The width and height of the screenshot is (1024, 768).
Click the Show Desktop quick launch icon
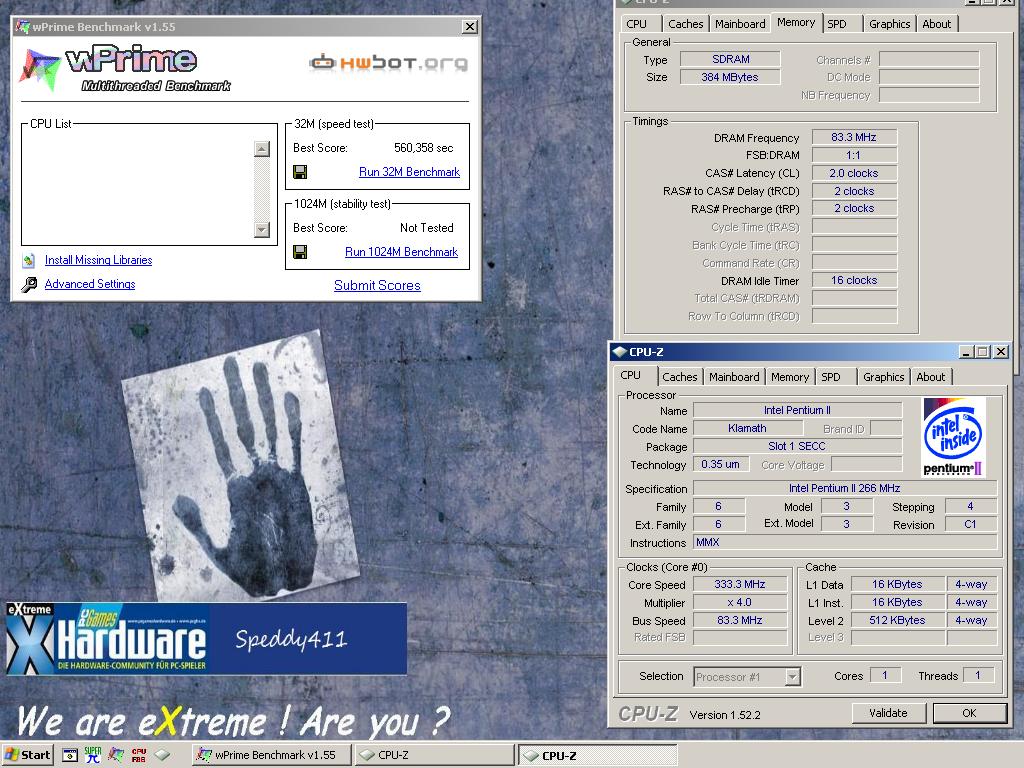70,756
